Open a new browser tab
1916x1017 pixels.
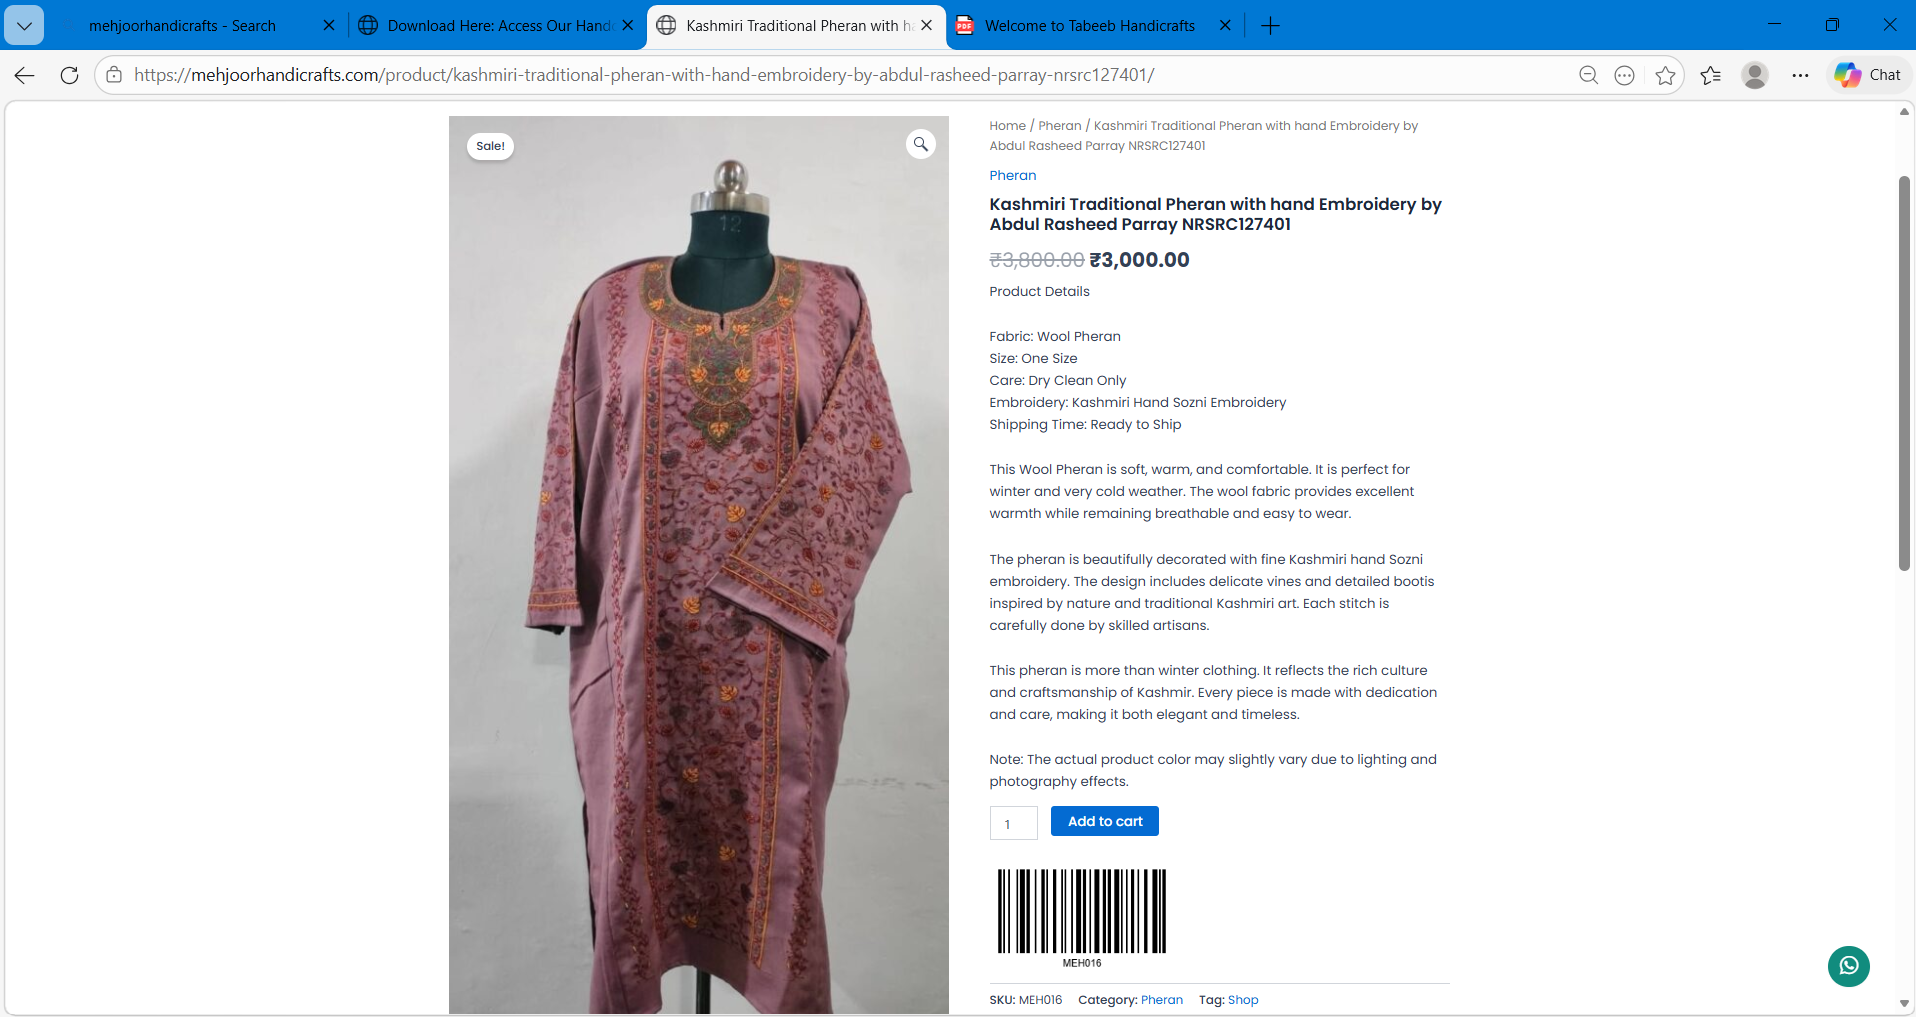point(1270,26)
